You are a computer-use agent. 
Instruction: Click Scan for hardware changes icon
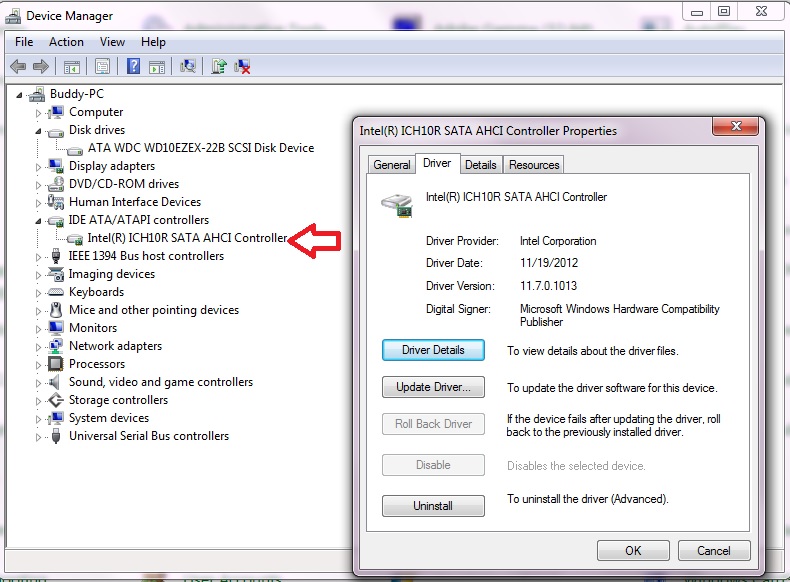(187, 66)
